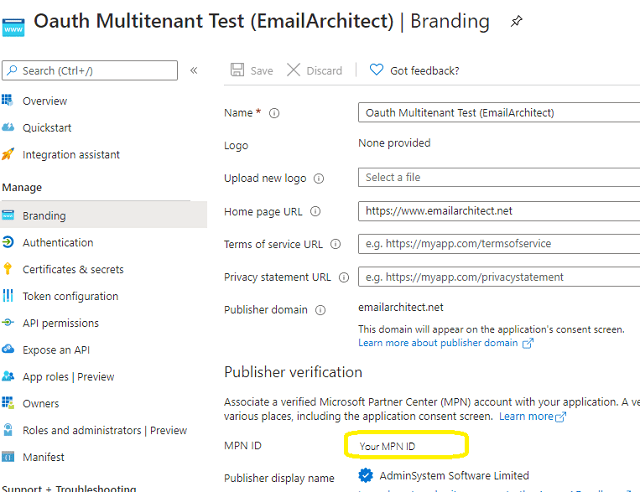Go to Authentication settings
This screenshot has height=492, width=640.
tap(58, 243)
